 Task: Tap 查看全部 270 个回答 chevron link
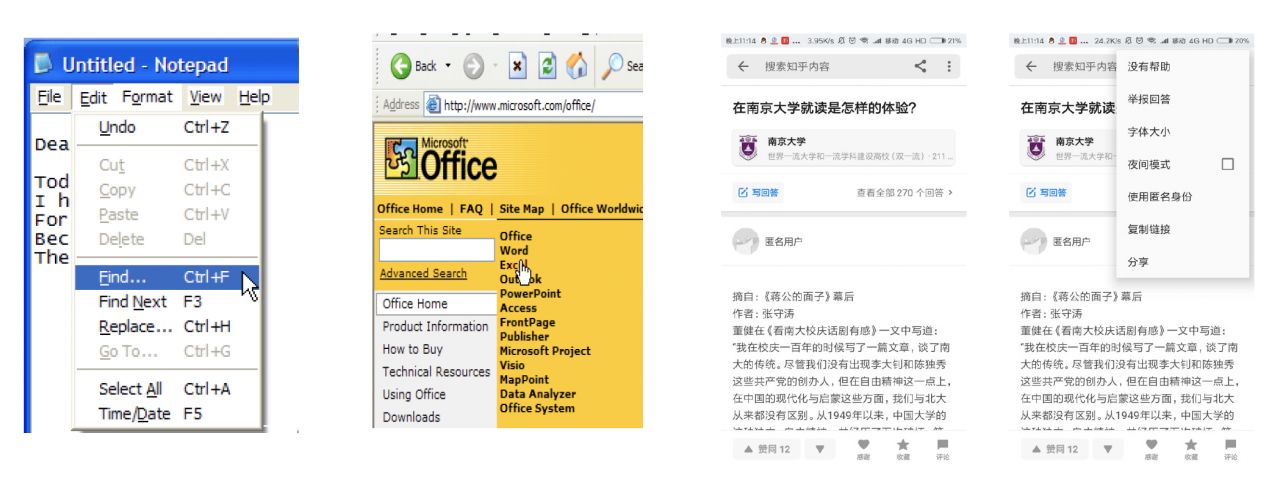click(905, 192)
